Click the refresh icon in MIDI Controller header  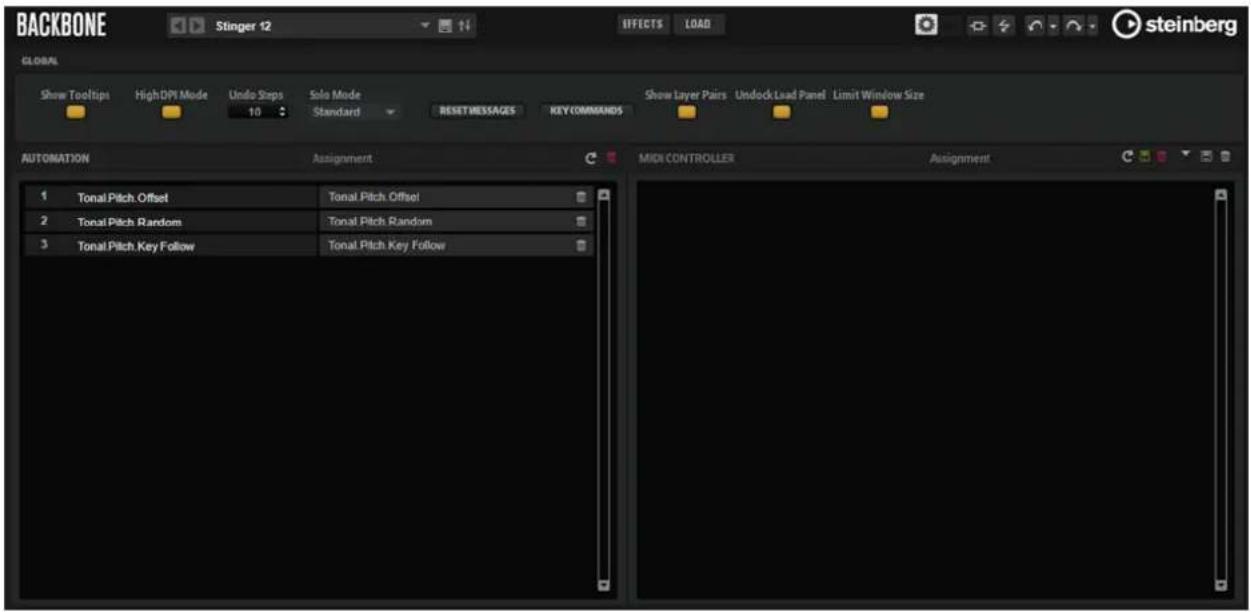click(1128, 157)
